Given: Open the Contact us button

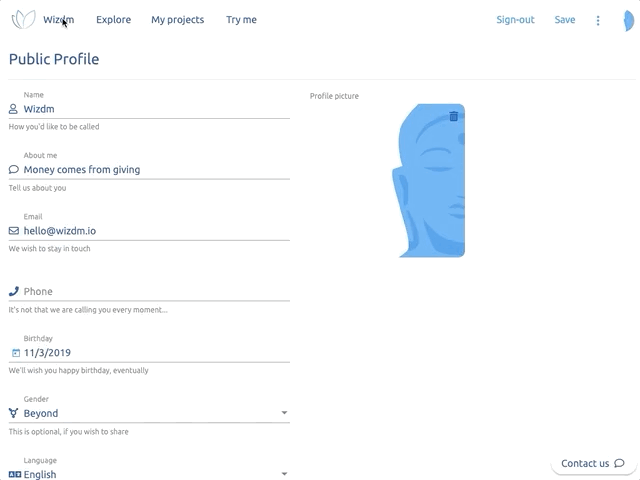Looking at the screenshot, I should point(593,463).
